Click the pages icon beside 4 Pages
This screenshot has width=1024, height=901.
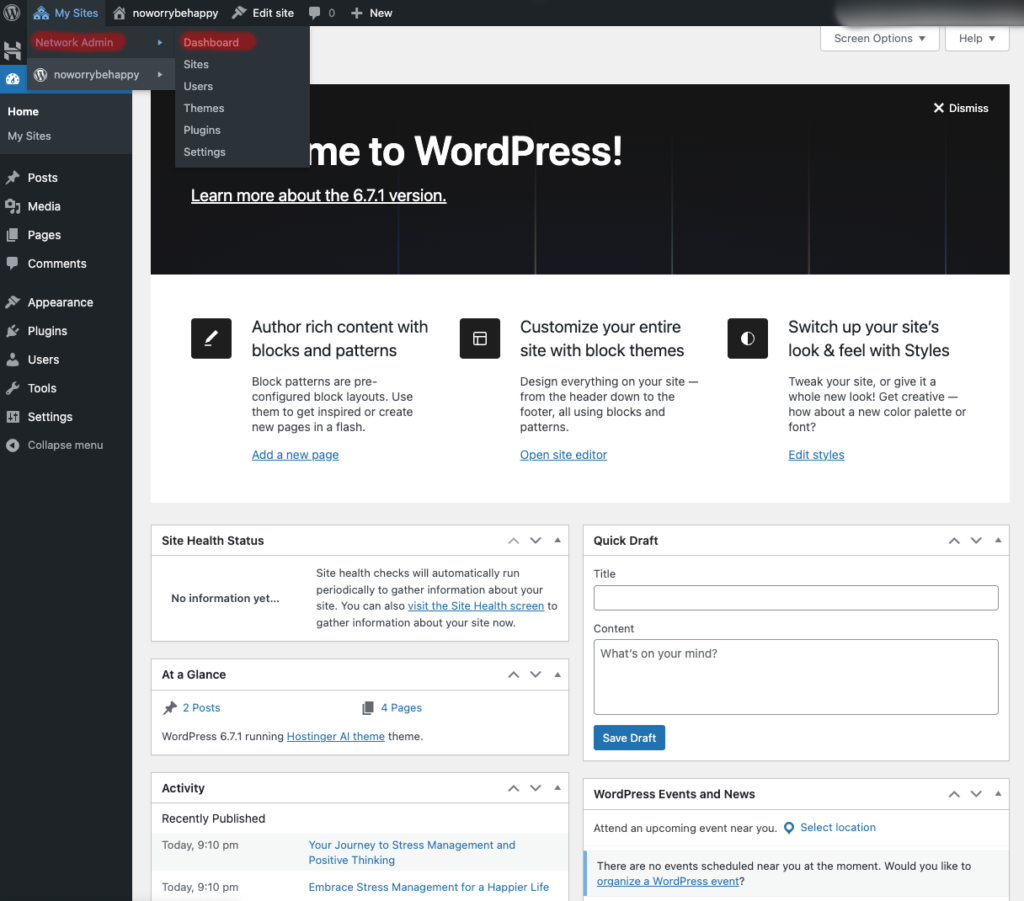[368, 708]
